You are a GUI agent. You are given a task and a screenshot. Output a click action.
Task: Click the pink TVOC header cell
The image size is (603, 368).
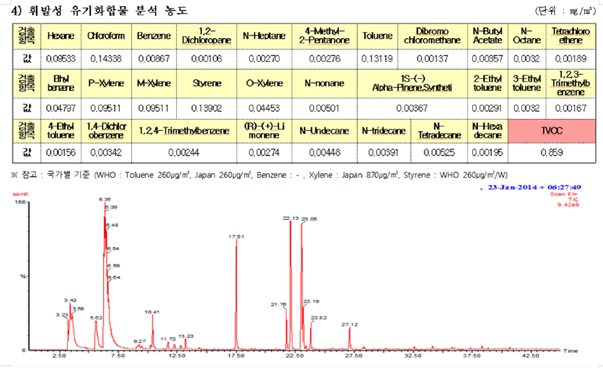[552, 131]
